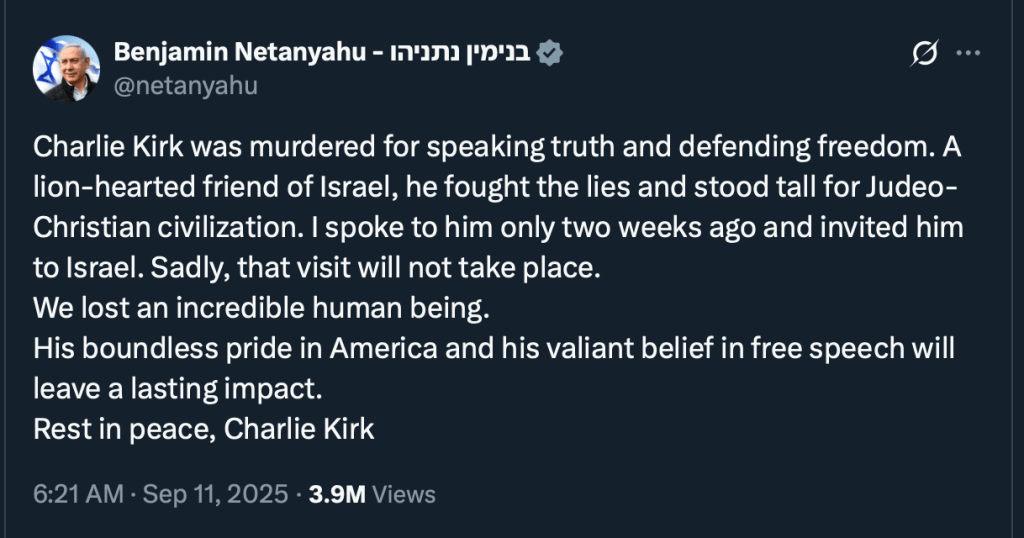Screen dimensions: 1024x538
Task: Click the 6:21 AM timestamp
Action: pos(78,494)
